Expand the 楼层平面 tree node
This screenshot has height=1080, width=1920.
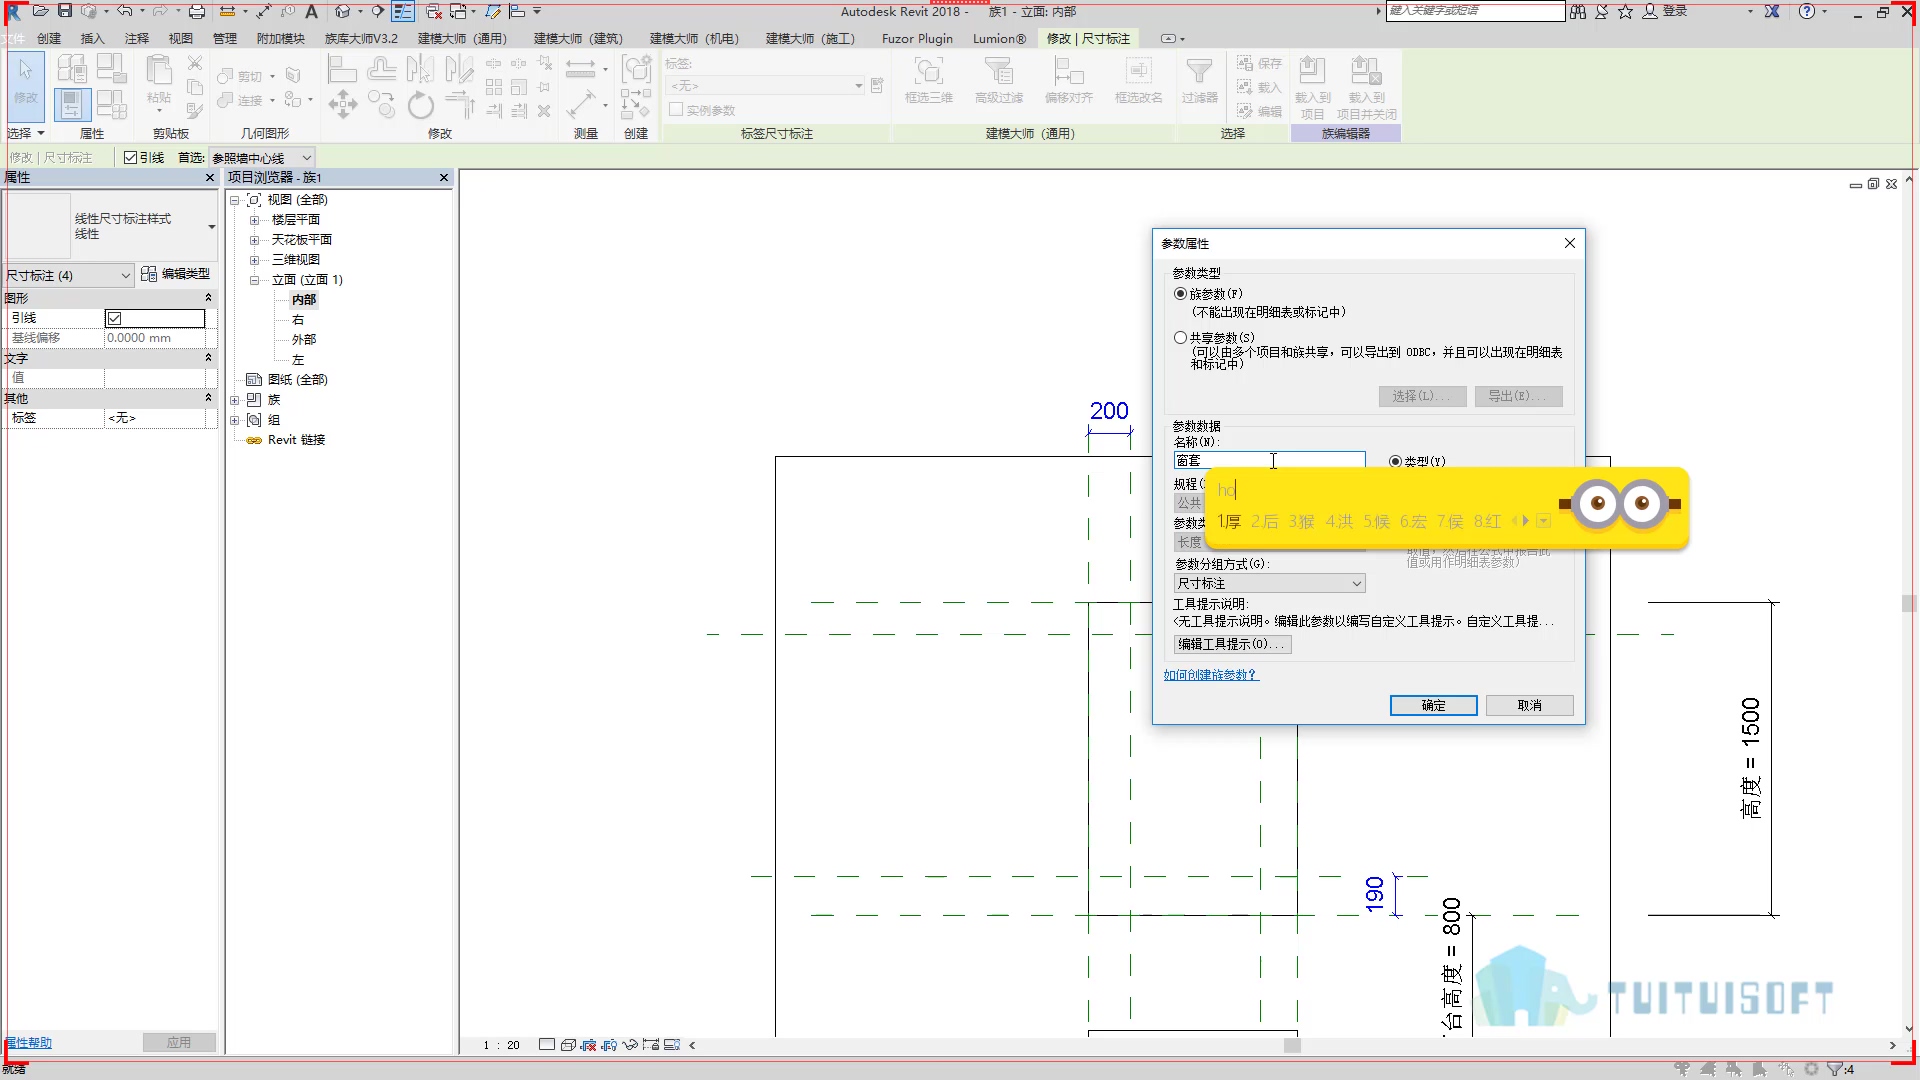[254, 220]
